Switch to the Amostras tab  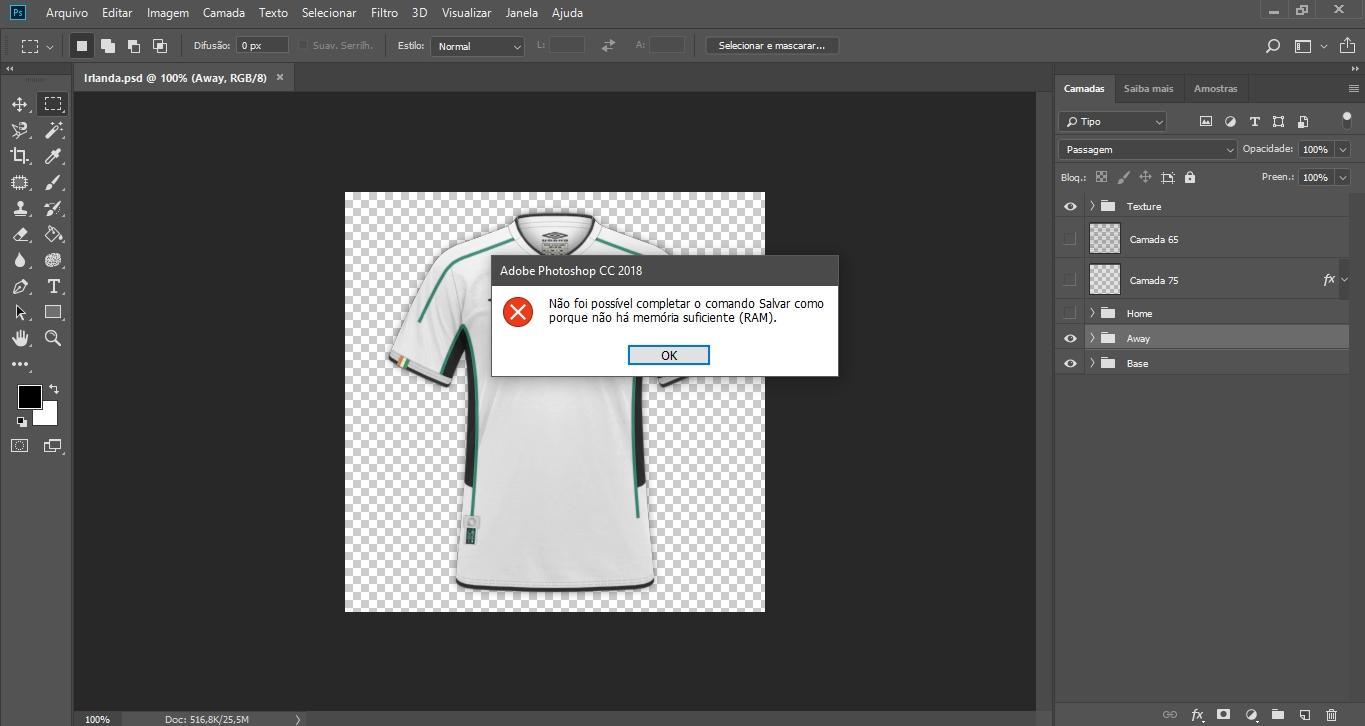[1215, 88]
